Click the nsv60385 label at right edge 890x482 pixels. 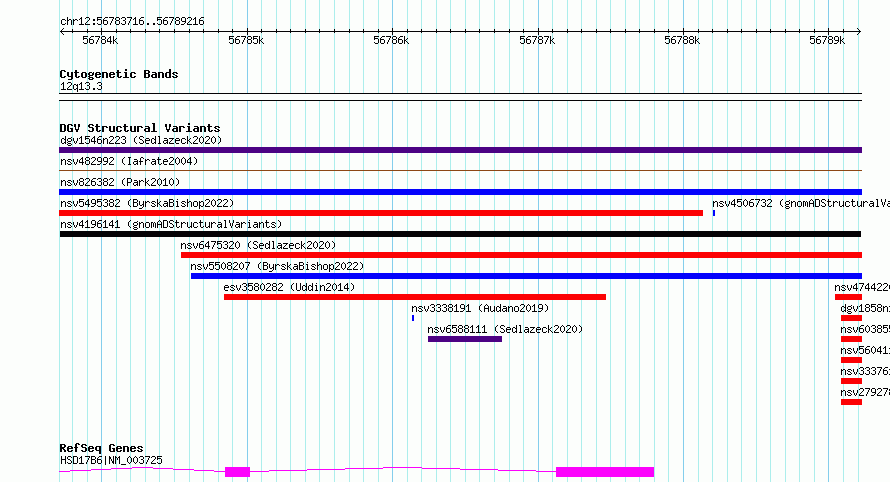[x=865, y=329]
